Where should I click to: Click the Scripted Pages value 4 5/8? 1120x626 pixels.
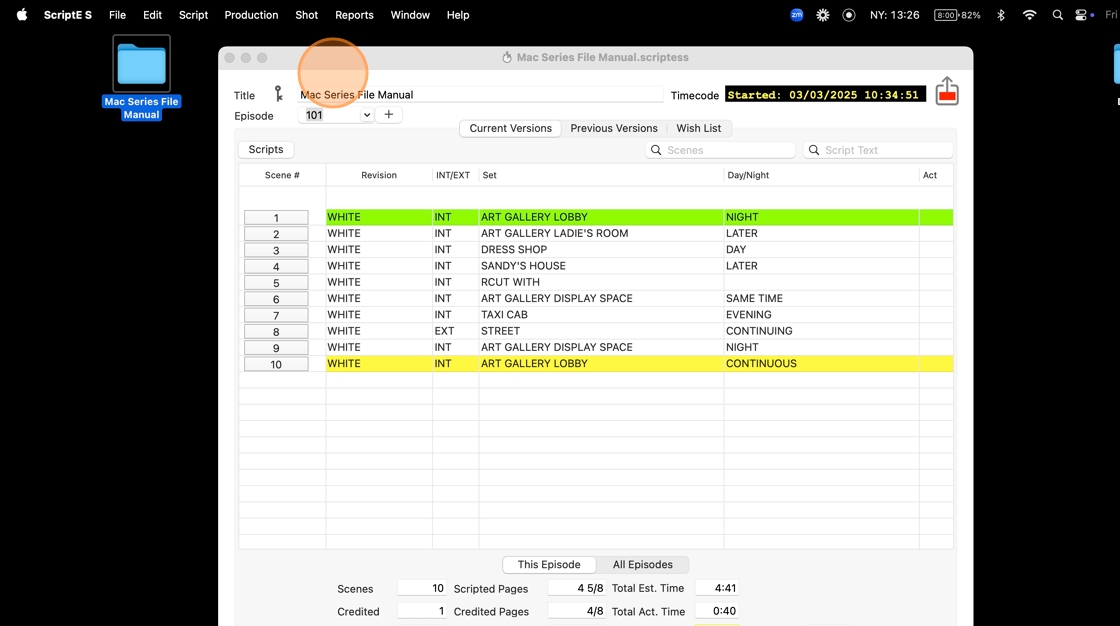[576, 588]
